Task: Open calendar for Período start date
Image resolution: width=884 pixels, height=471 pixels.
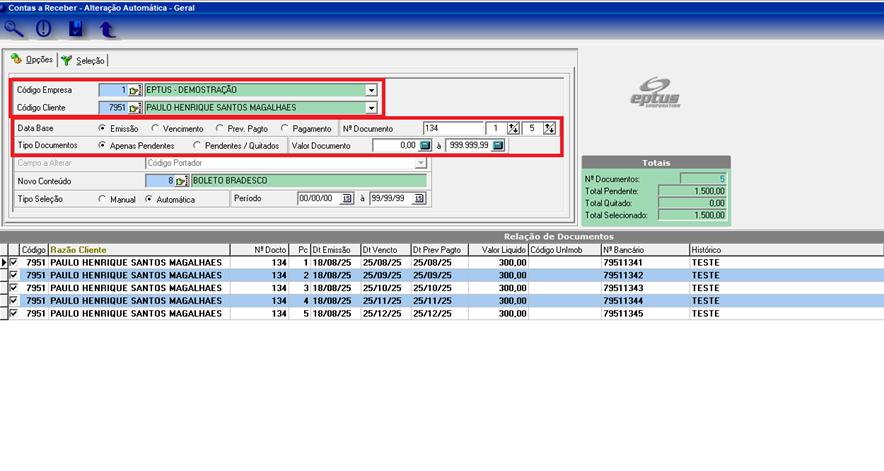Action: [x=346, y=199]
